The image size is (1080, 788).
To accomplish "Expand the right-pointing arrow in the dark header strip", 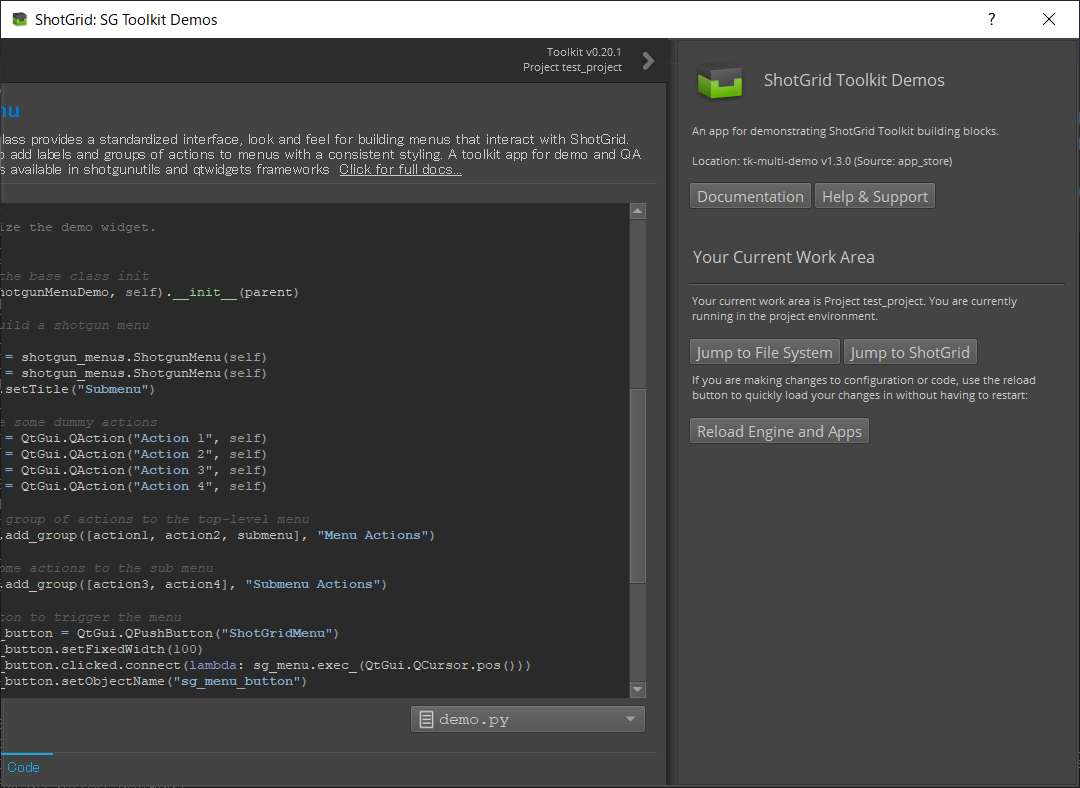I will 647,60.
